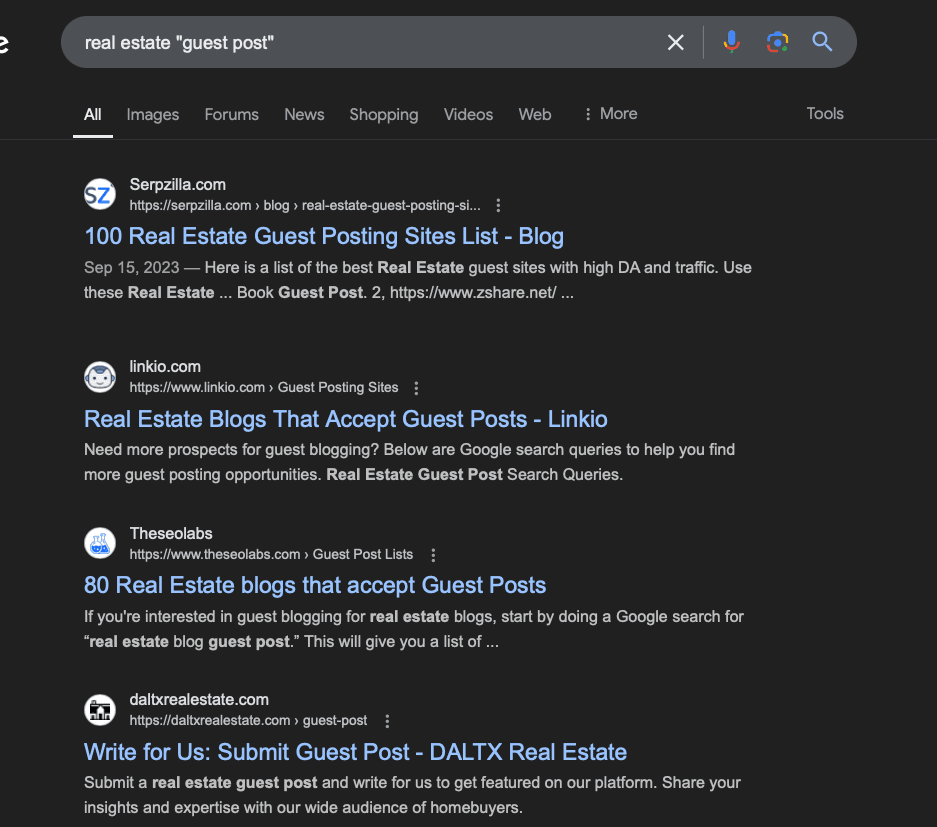Open options menu for Linkio result
937x827 pixels.
[417, 388]
